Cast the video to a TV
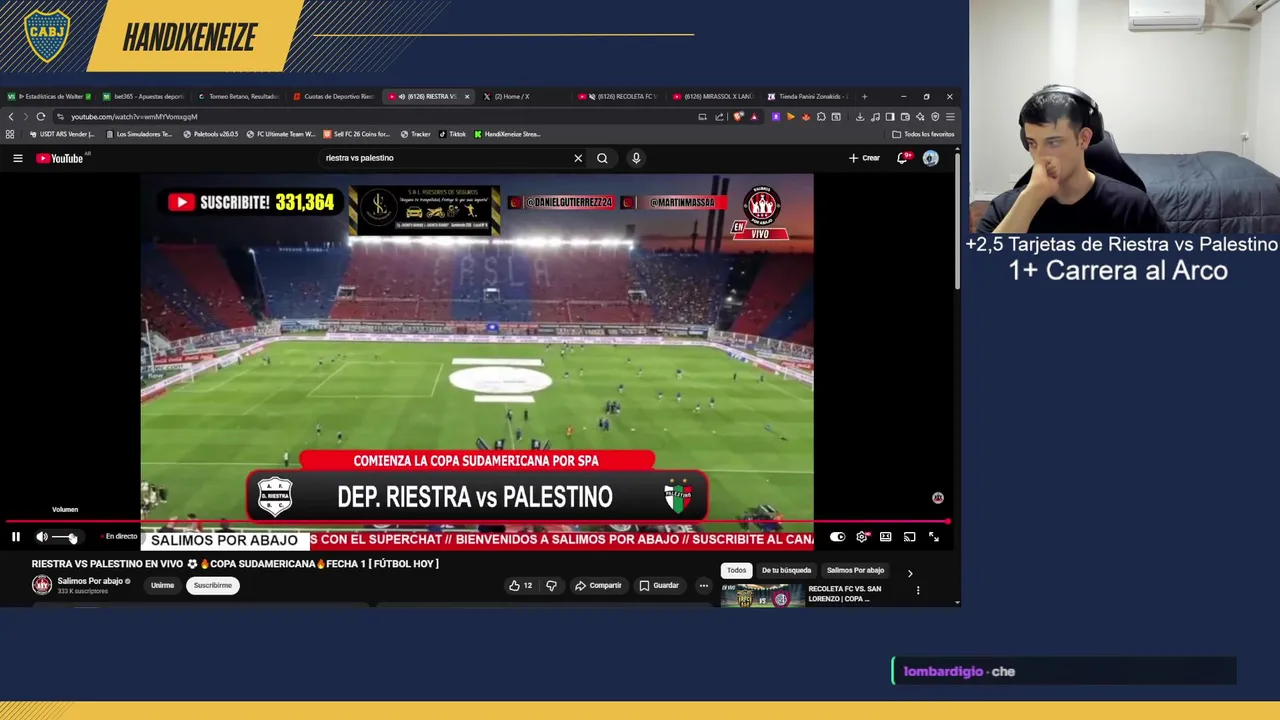This screenshot has height=720, width=1280. coord(910,537)
